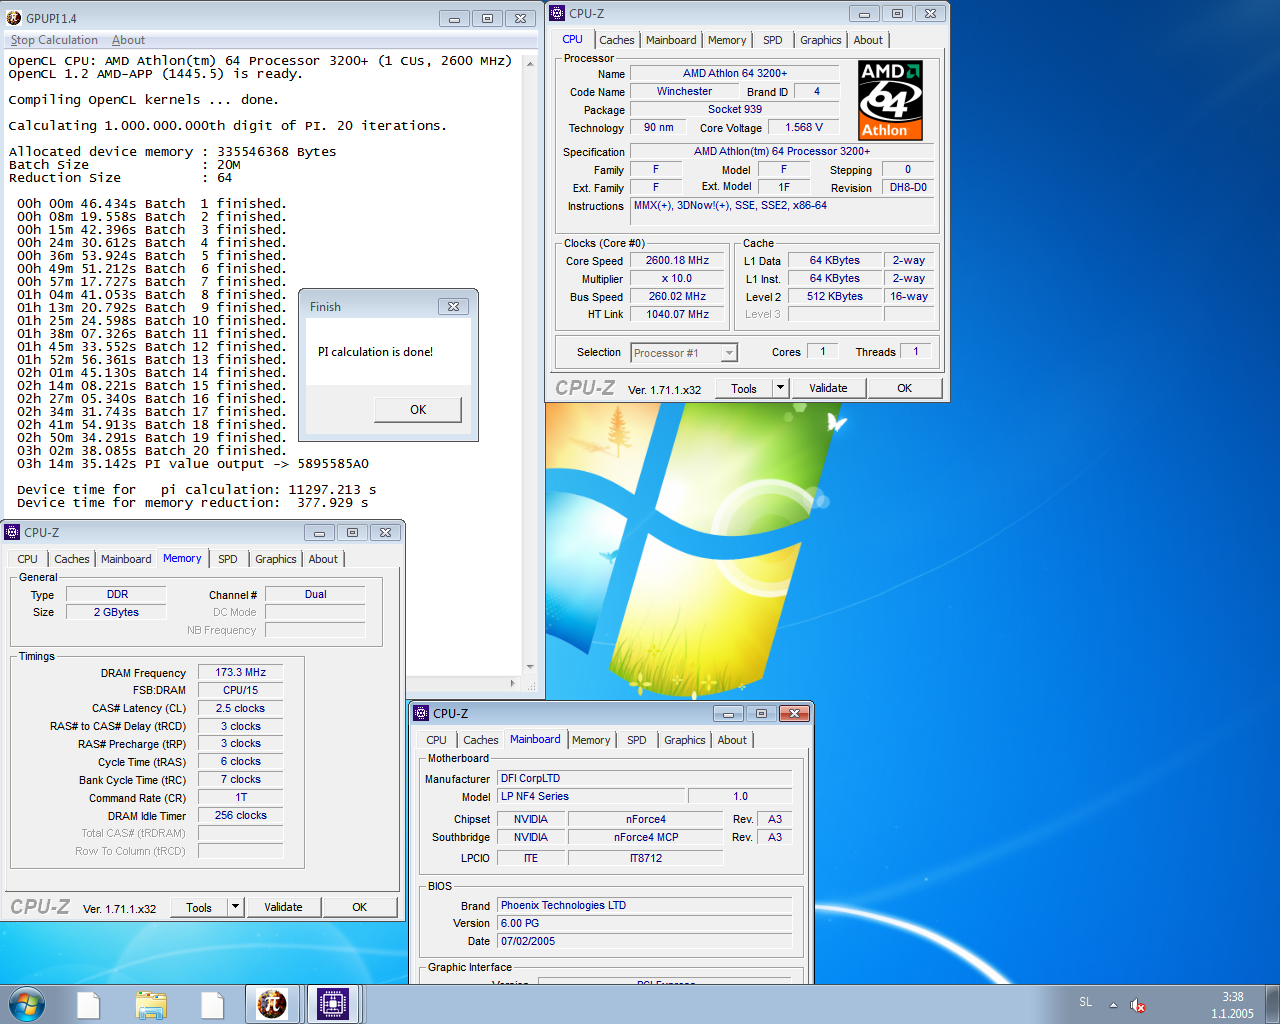
Task: Click the Southbridge nForce4 MCP field
Action: point(645,837)
